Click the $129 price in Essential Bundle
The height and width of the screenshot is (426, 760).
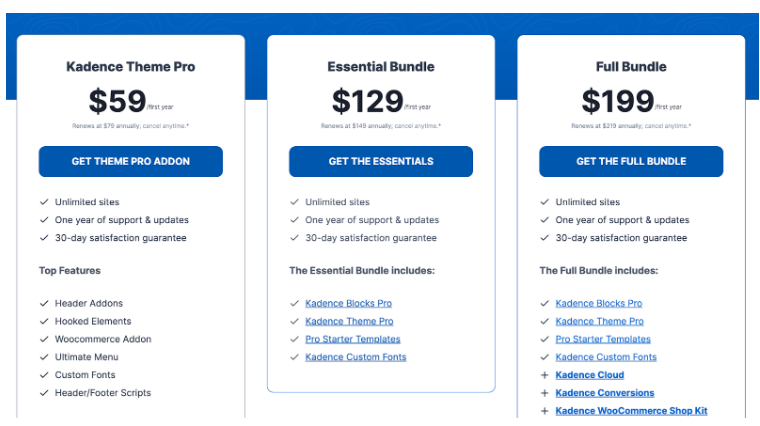(x=367, y=101)
